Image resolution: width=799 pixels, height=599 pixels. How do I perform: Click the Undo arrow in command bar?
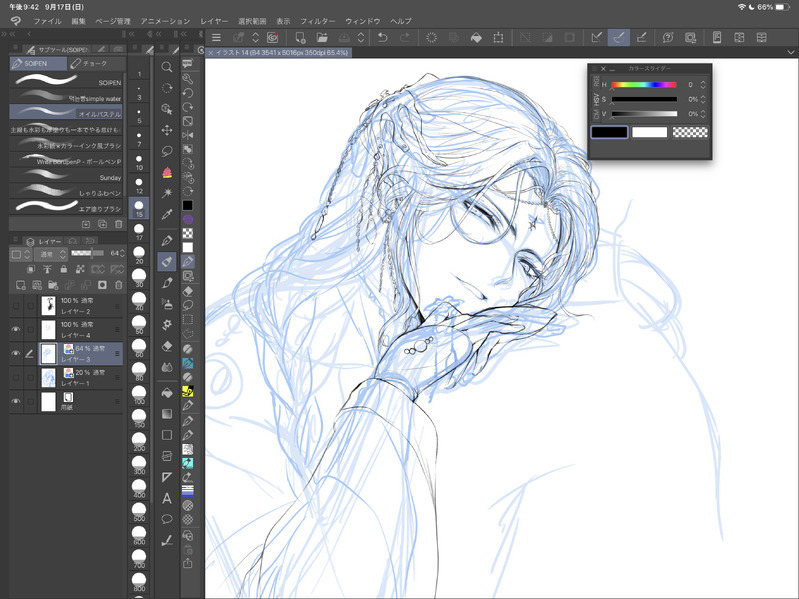(382, 38)
